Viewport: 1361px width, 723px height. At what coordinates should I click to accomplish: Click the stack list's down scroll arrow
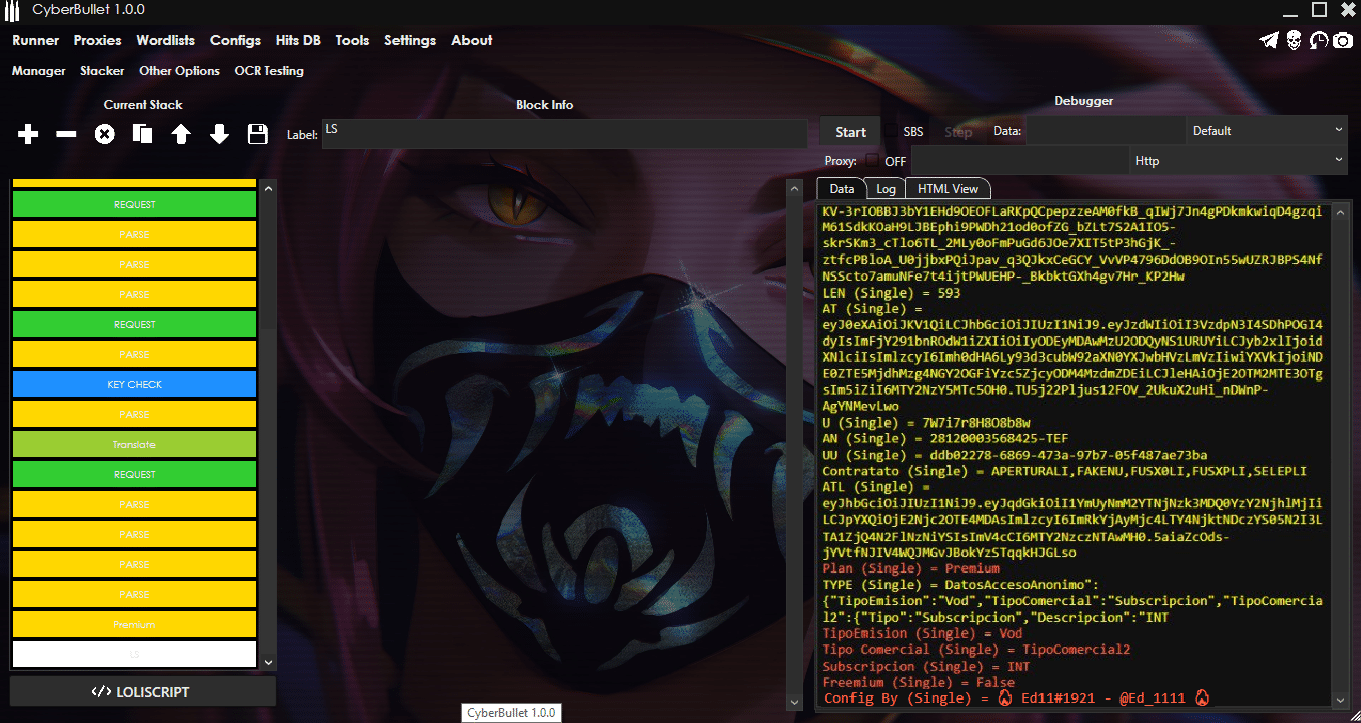coord(268,661)
